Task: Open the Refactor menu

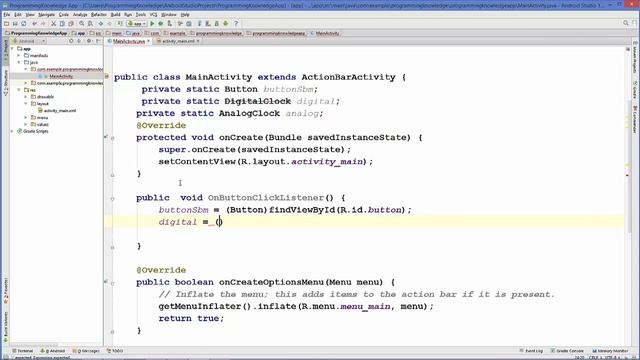Action: (x=98, y=15)
